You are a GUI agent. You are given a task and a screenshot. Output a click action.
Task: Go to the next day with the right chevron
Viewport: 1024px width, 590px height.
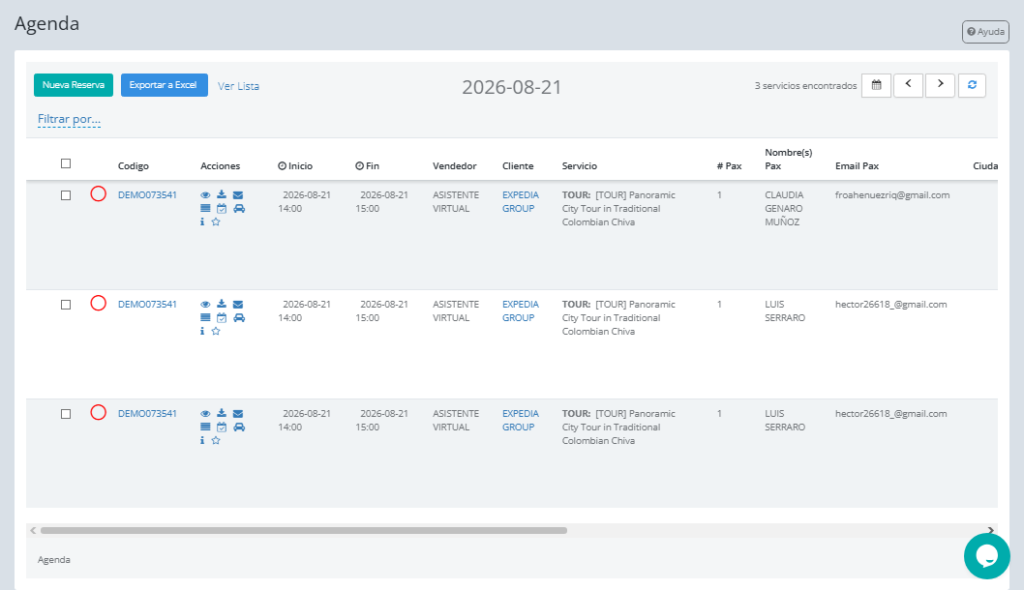pyautogui.click(x=940, y=85)
